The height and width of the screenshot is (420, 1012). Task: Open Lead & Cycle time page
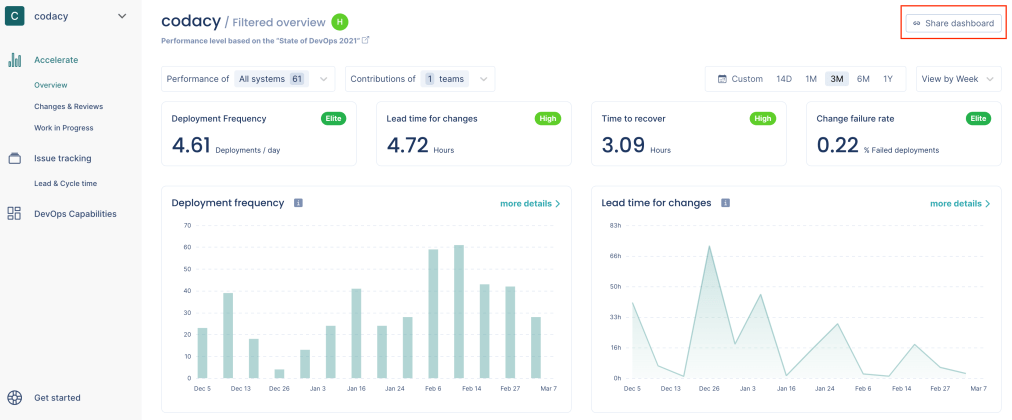(66, 183)
